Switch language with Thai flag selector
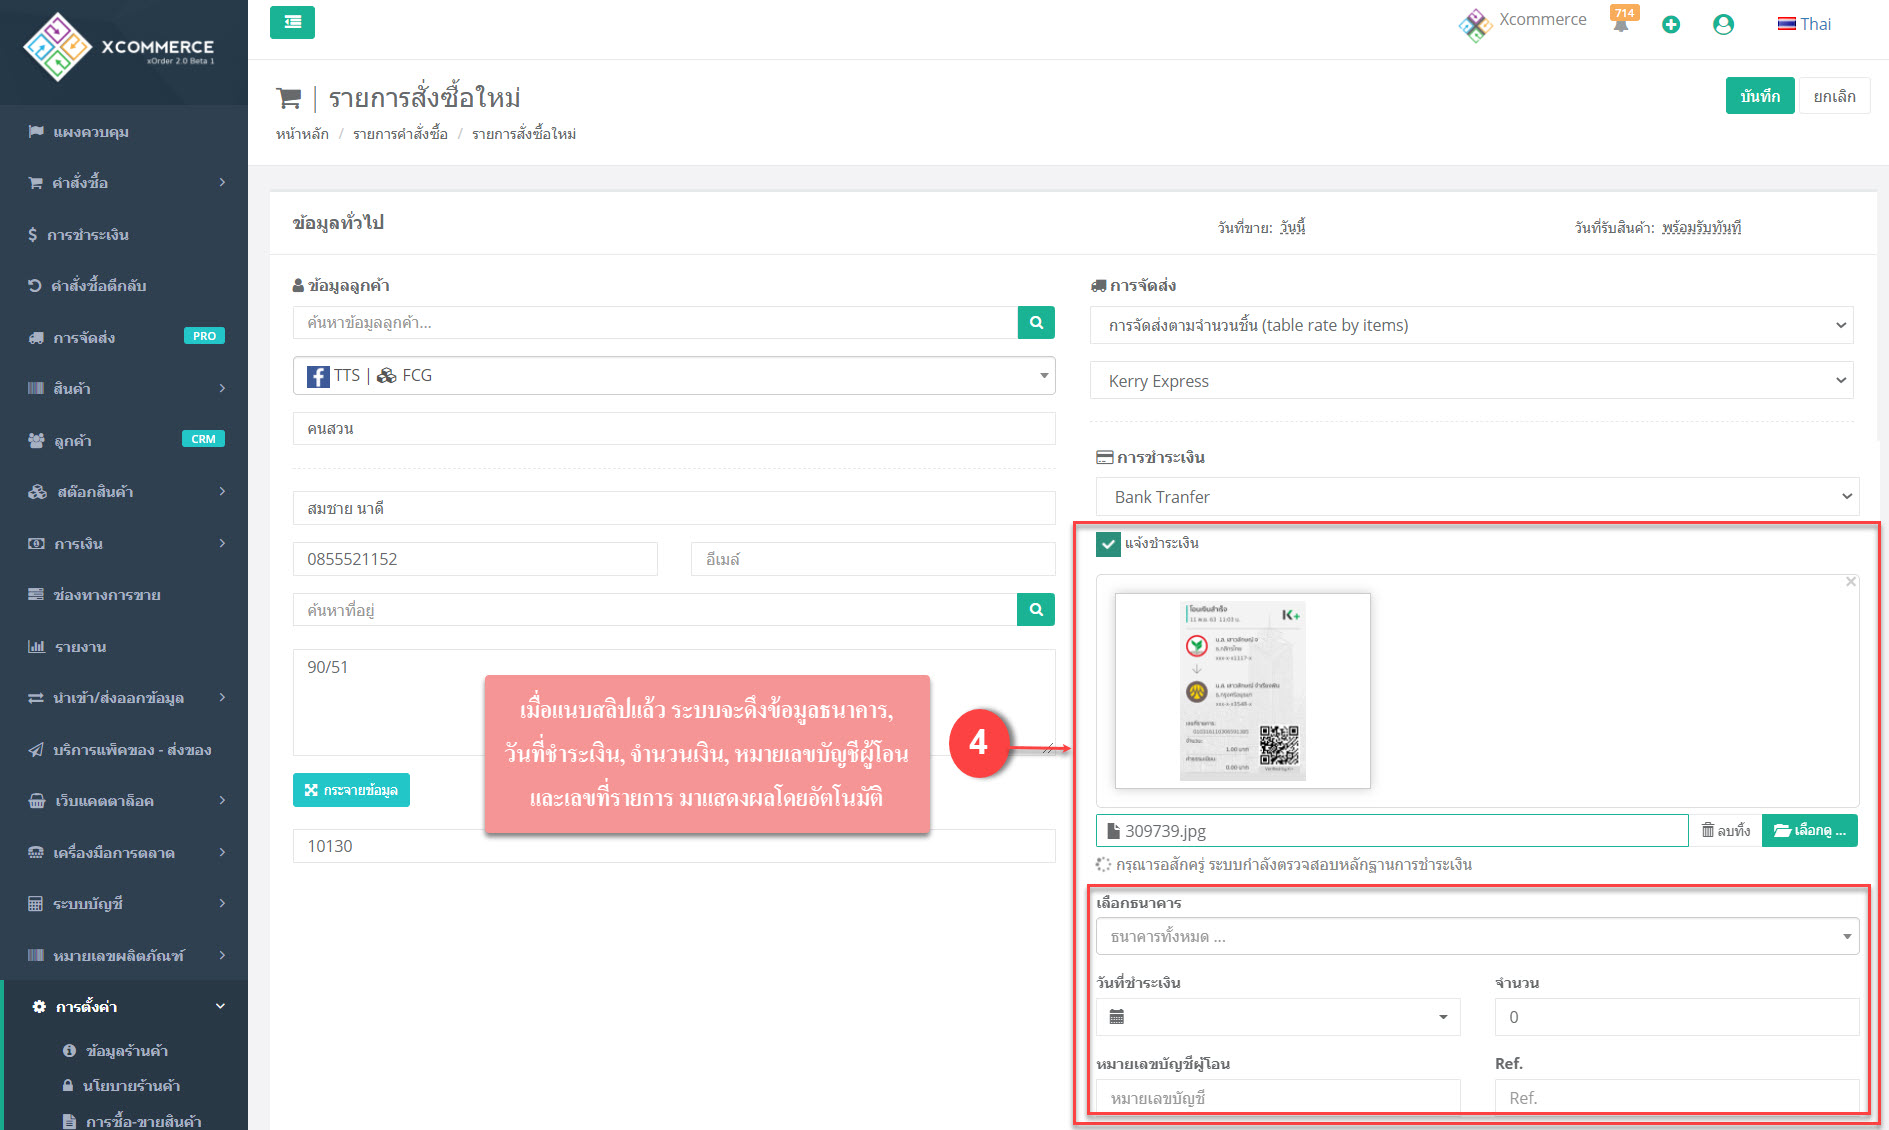 tap(1804, 24)
